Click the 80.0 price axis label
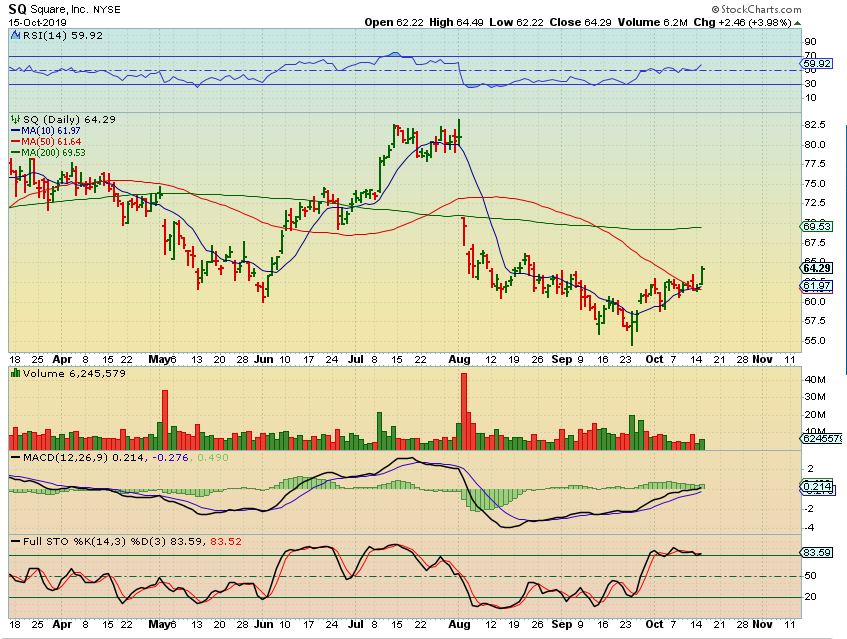 (815, 145)
